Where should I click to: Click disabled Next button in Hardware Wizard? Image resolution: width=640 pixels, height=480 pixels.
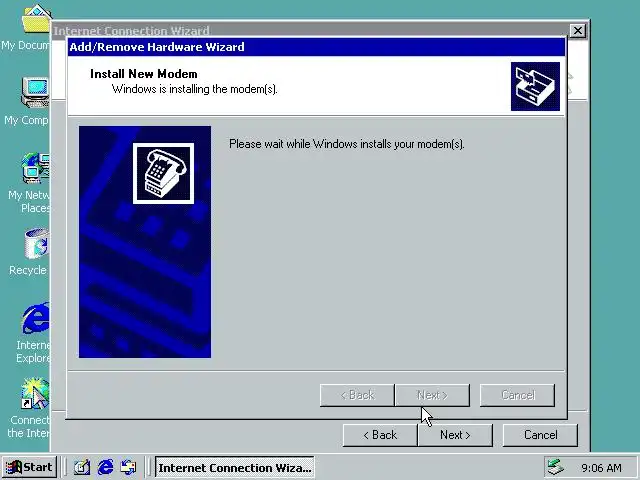click(432, 395)
